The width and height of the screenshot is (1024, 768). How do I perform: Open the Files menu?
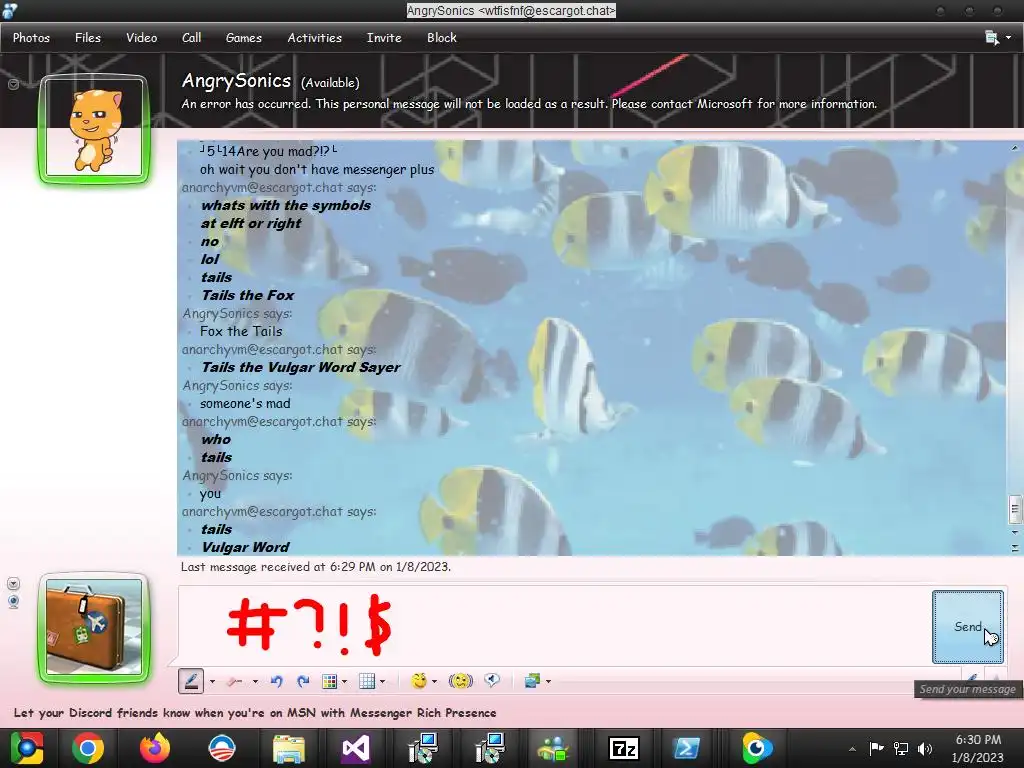click(x=88, y=38)
